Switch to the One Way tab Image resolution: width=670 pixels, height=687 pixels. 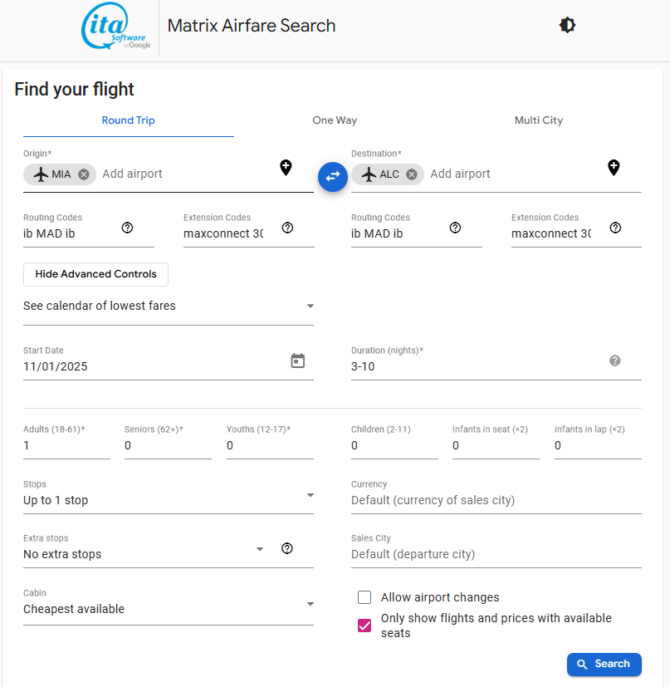tap(334, 120)
